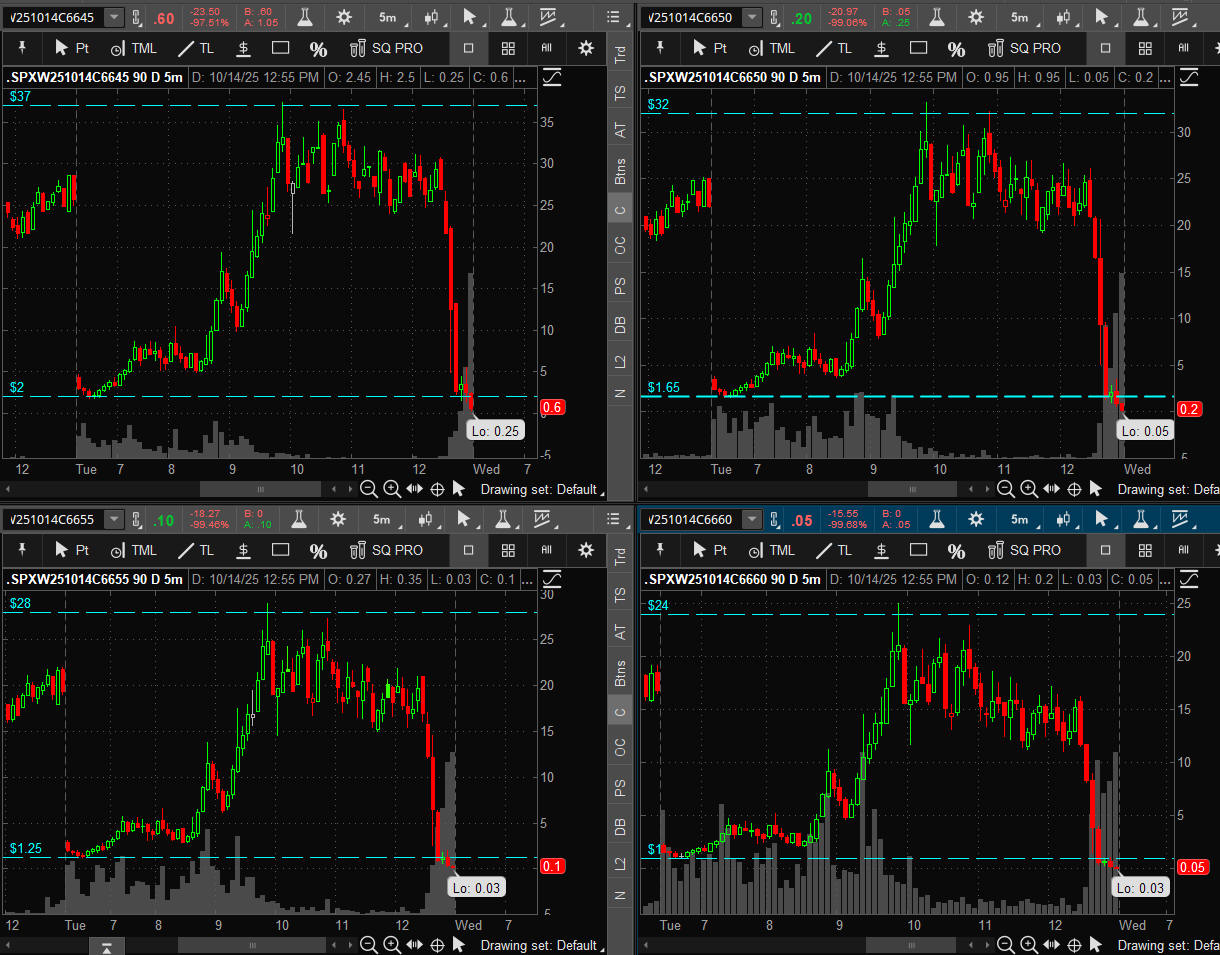Open the TS tab on the top sidebar
Image resolution: width=1220 pixels, height=955 pixels.
coord(620,93)
